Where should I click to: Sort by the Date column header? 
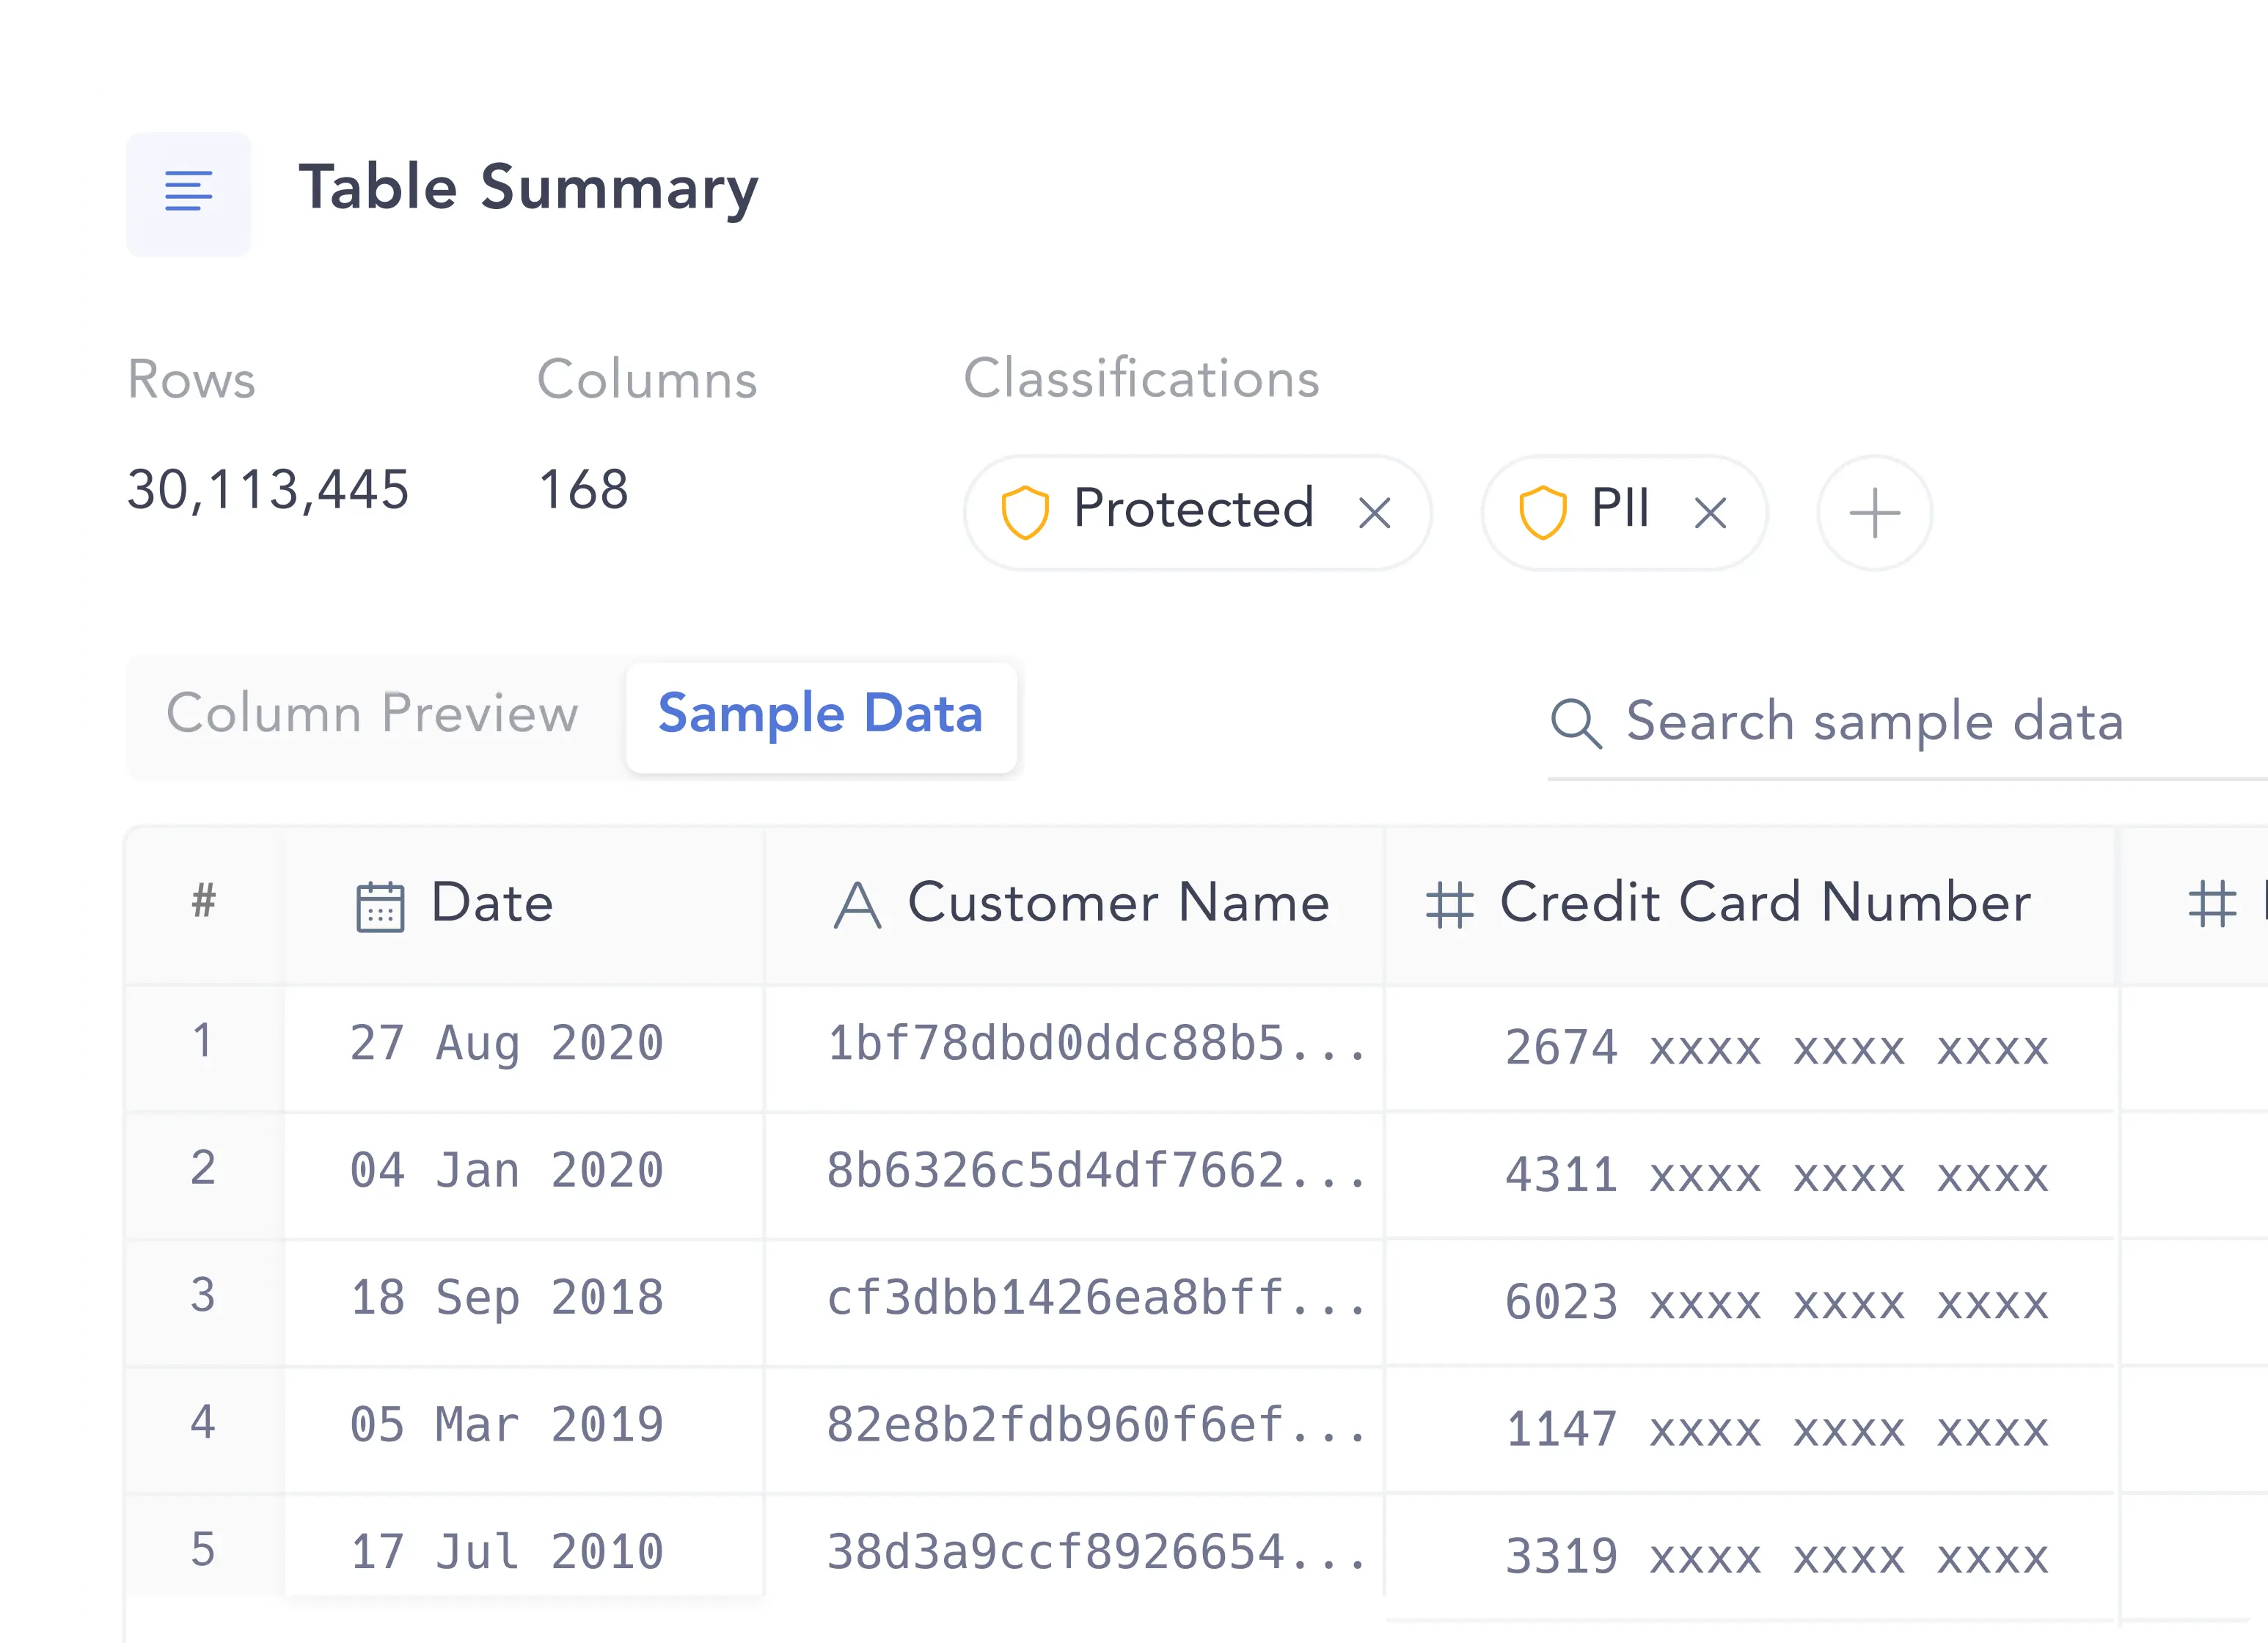[524, 905]
